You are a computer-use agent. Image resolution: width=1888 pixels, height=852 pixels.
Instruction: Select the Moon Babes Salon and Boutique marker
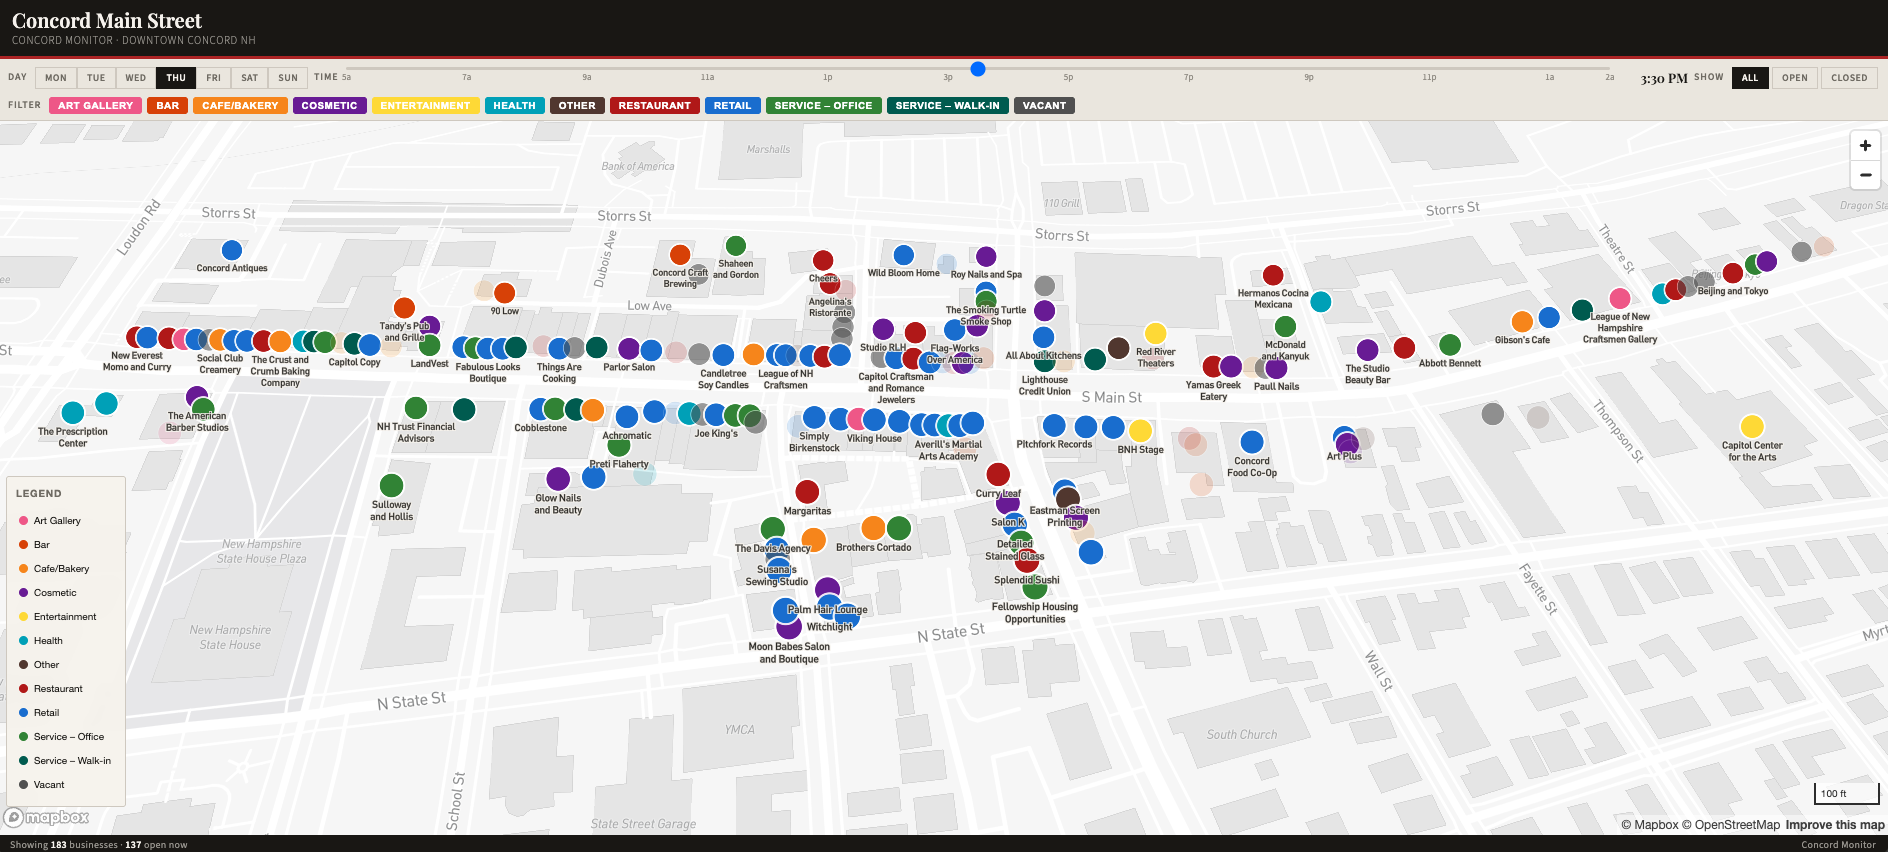pos(789,628)
